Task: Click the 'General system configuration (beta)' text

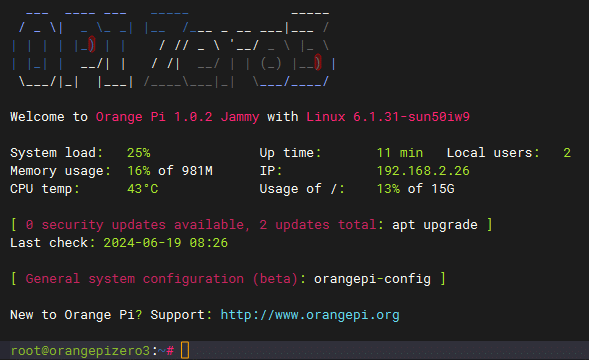Action: click(162, 279)
